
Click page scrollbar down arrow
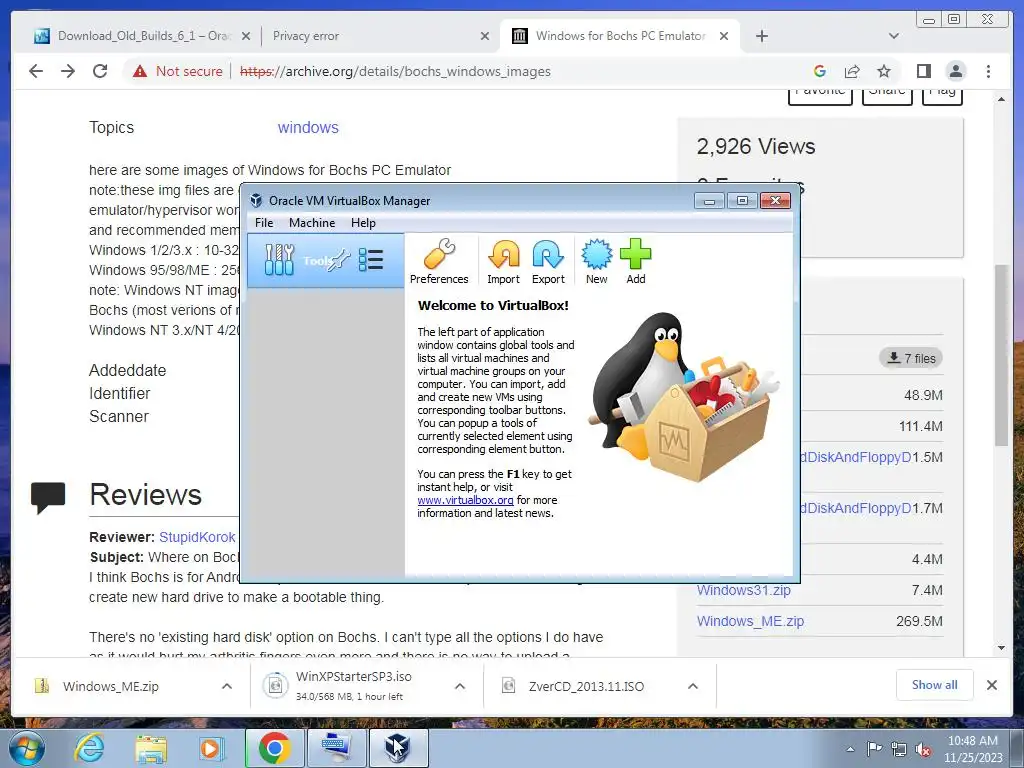pos(1001,648)
